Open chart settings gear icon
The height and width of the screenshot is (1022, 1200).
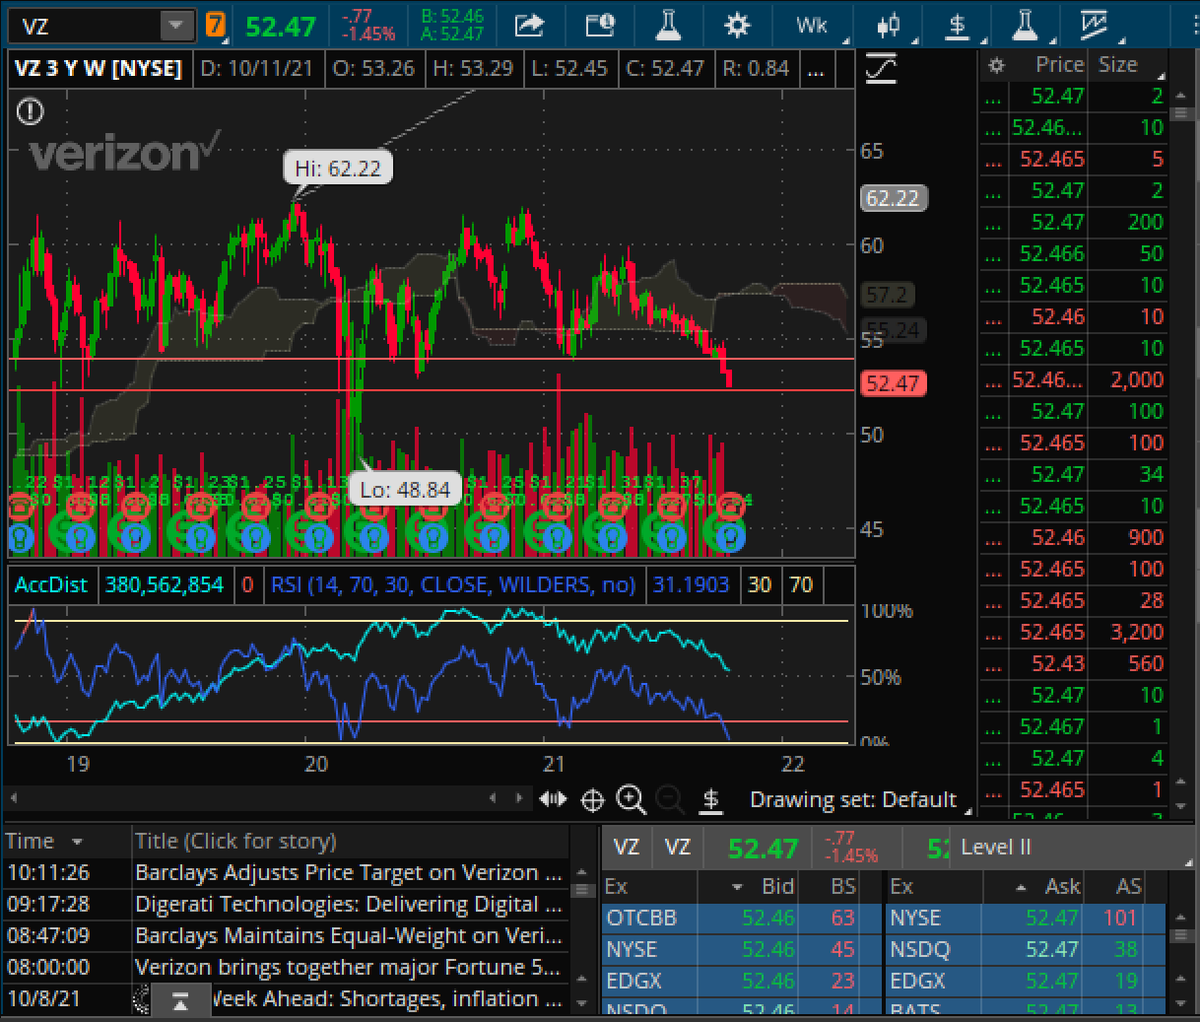point(737,24)
